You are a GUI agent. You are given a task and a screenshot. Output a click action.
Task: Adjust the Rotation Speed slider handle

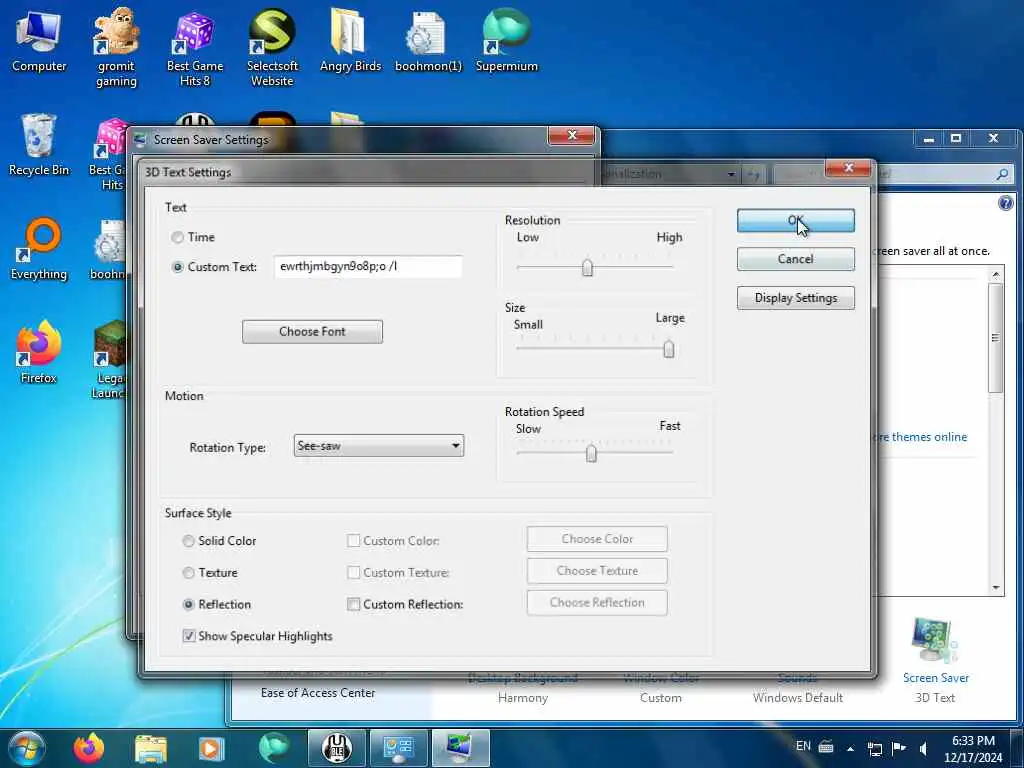(x=591, y=453)
